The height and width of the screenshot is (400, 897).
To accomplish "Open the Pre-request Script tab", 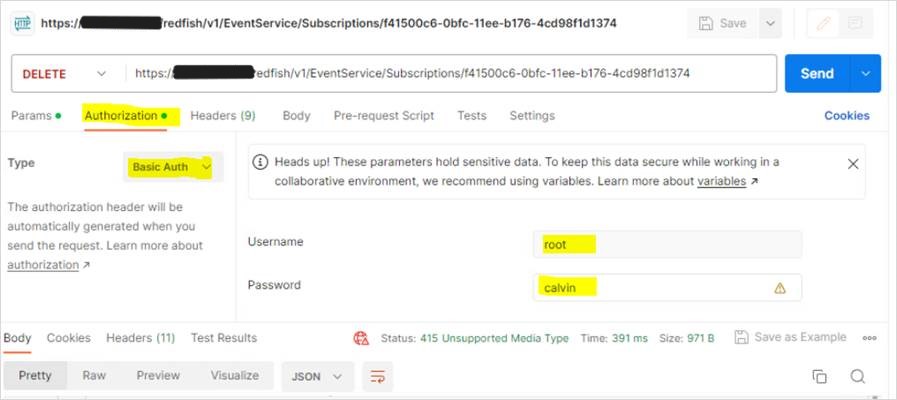I will point(384,115).
